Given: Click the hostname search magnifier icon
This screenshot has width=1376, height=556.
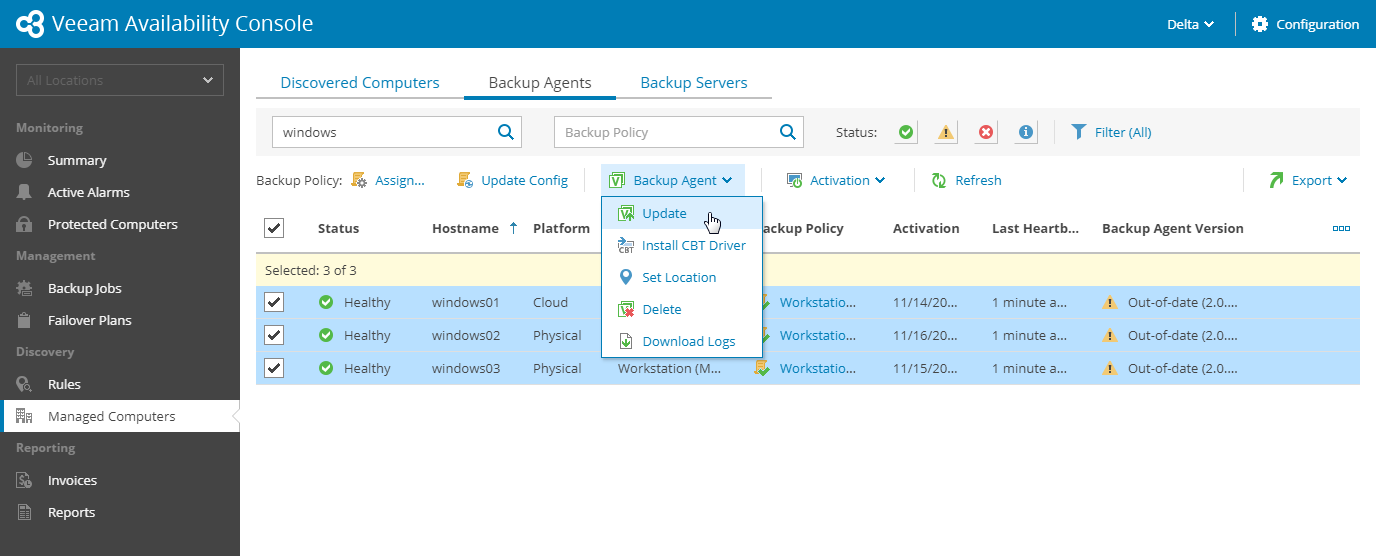Looking at the screenshot, I should 507,131.
